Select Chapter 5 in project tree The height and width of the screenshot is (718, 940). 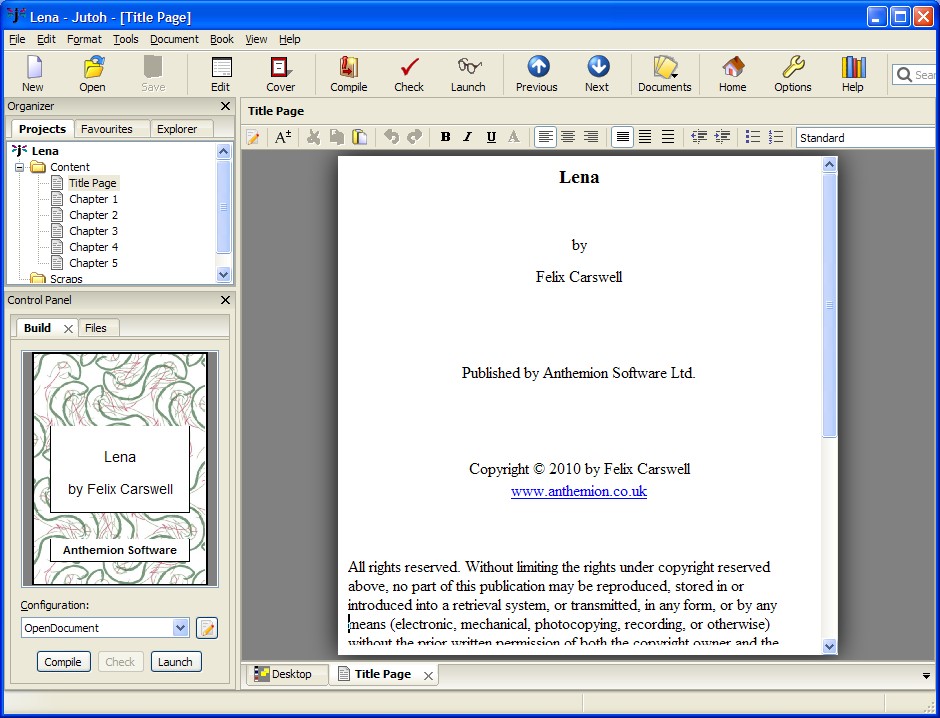(x=93, y=263)
